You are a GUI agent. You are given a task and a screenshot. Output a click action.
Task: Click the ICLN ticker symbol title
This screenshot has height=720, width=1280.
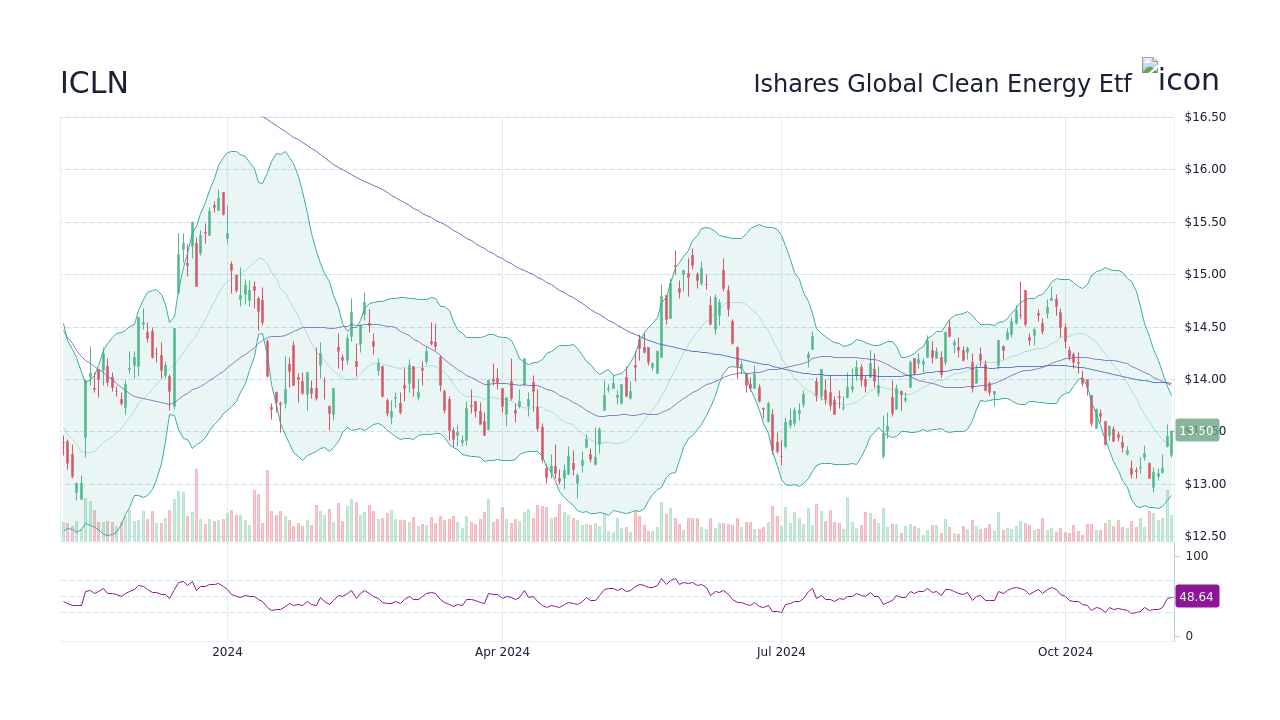(94, 84)
